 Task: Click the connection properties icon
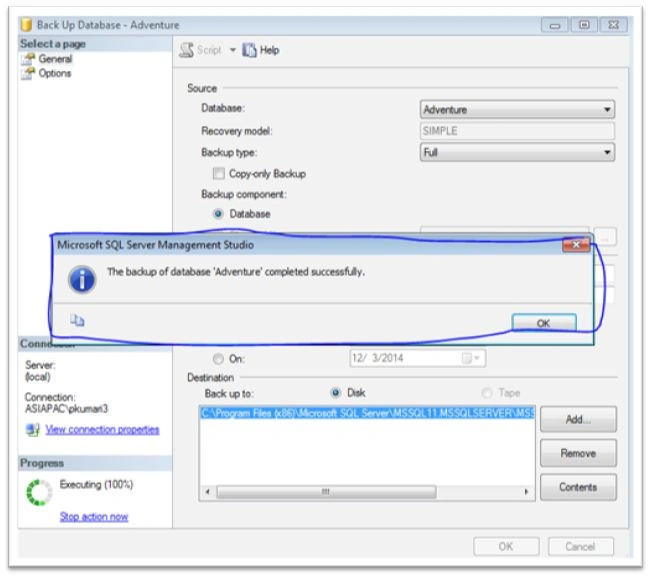pos(33,429)
